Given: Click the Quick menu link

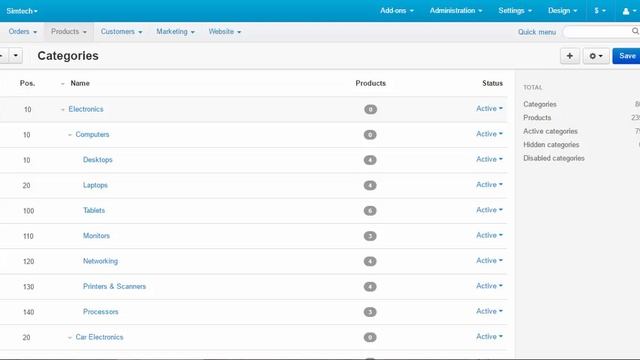Looking at the screenshot, I should point(537,32).
